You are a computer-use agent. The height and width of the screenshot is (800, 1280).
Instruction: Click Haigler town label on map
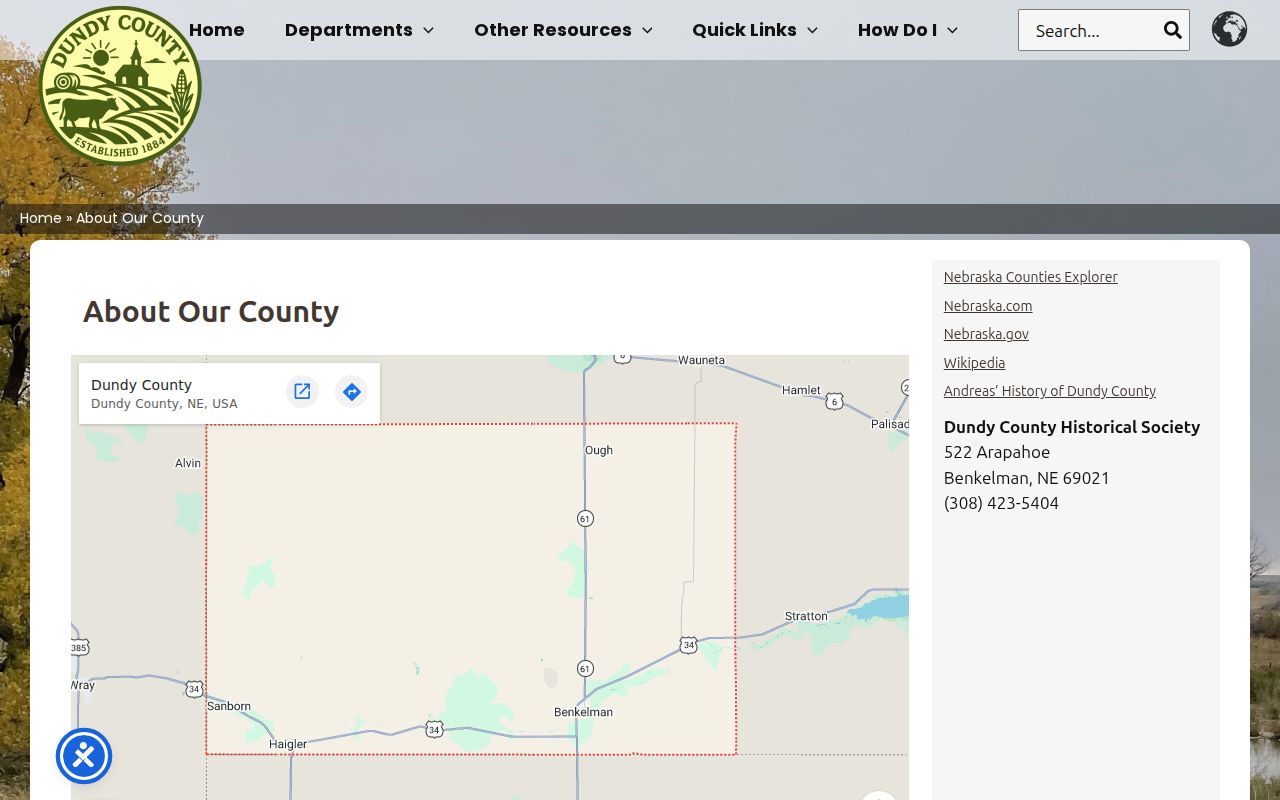[288, 744]
